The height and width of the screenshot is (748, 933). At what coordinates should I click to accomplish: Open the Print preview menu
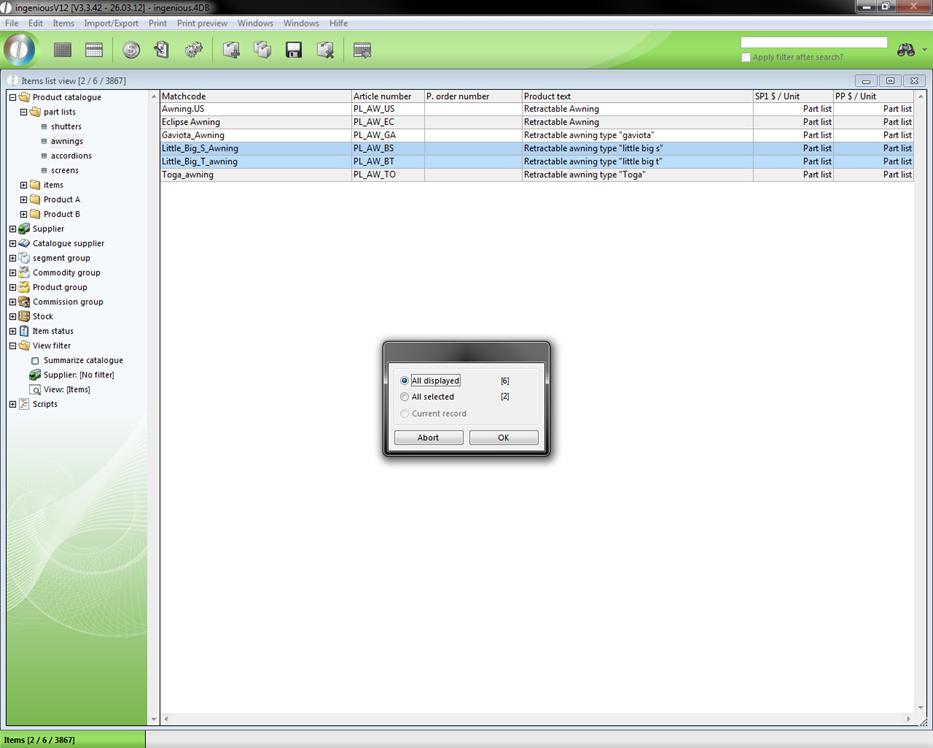[x=202, y=23]
